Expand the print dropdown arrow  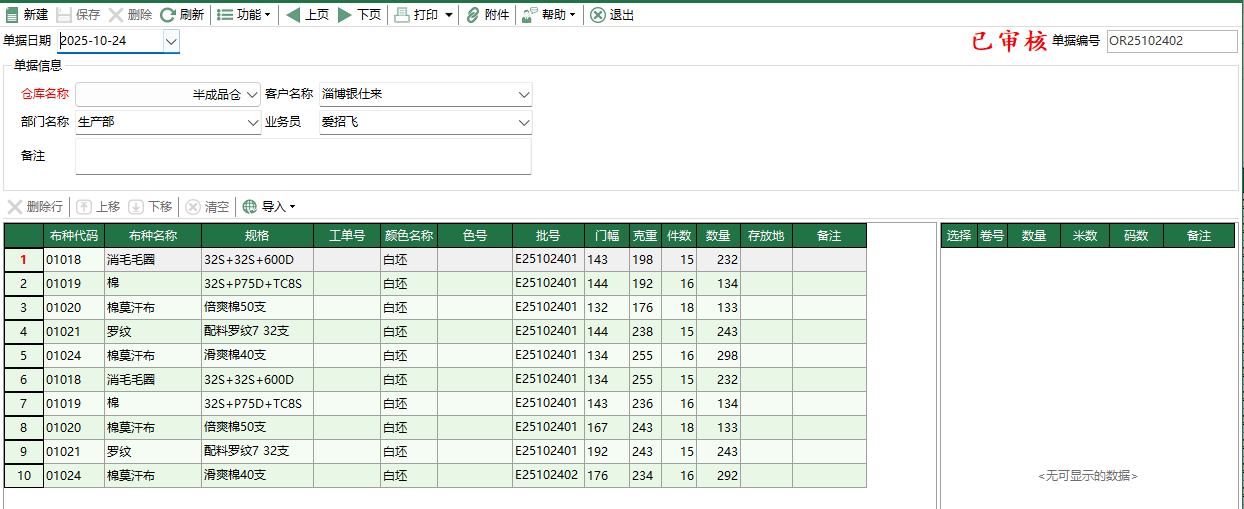pos(449,15)
